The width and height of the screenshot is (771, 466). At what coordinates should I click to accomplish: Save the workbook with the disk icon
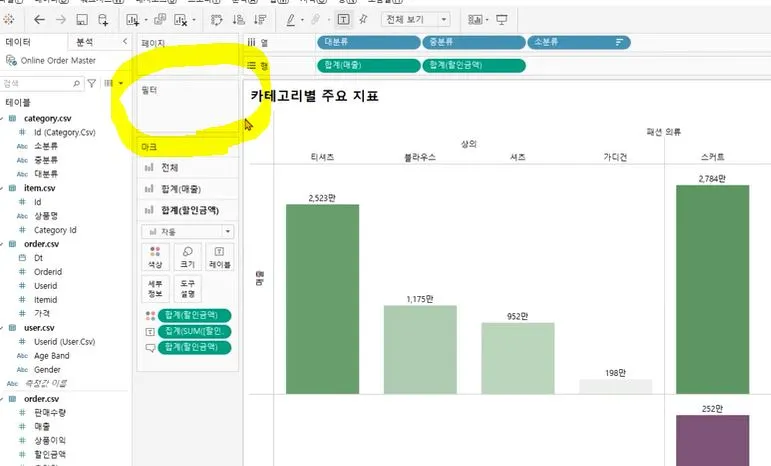pyautogui.click(x=82, y=20)
